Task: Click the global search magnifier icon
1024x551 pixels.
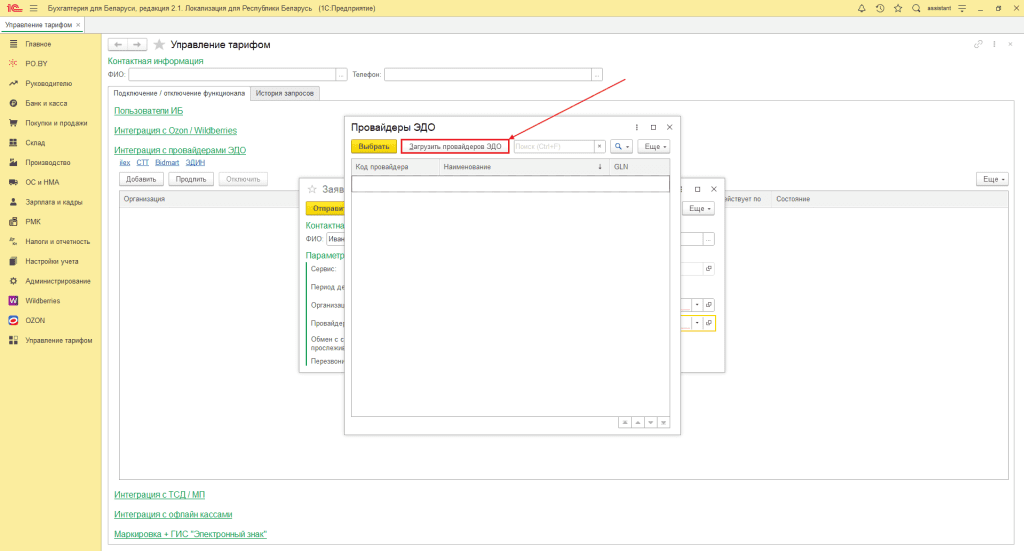Action: [916, 8]
